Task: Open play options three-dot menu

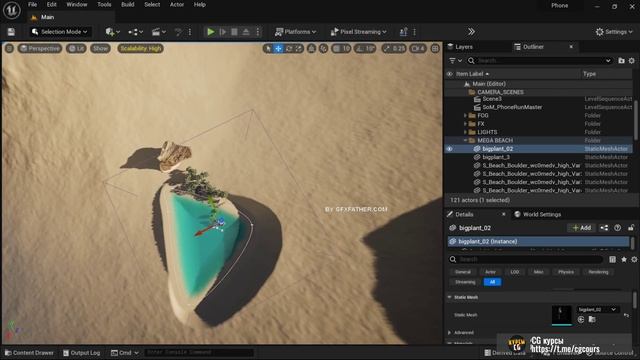Action: [258, 32]
